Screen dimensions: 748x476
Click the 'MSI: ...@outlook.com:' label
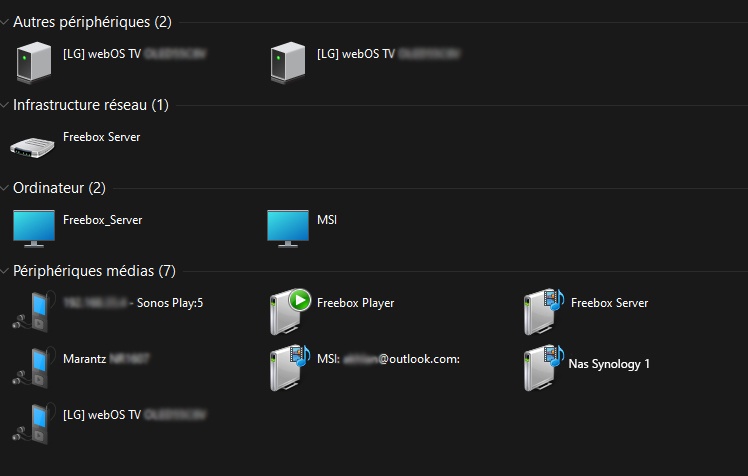pyautogui.click(x=388, y=359)
